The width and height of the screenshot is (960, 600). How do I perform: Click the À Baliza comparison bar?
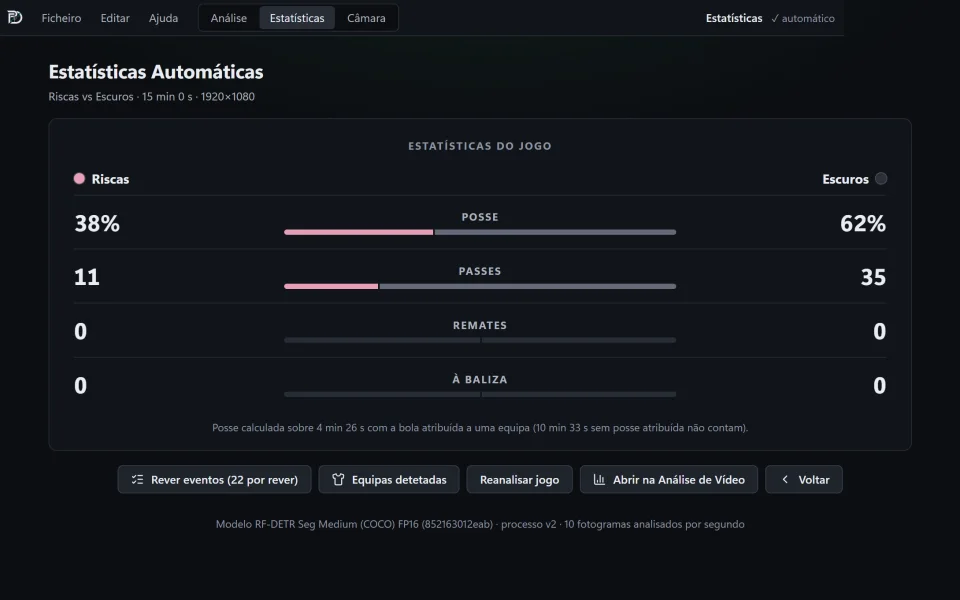pyautogui.click(x=480, y=394)
